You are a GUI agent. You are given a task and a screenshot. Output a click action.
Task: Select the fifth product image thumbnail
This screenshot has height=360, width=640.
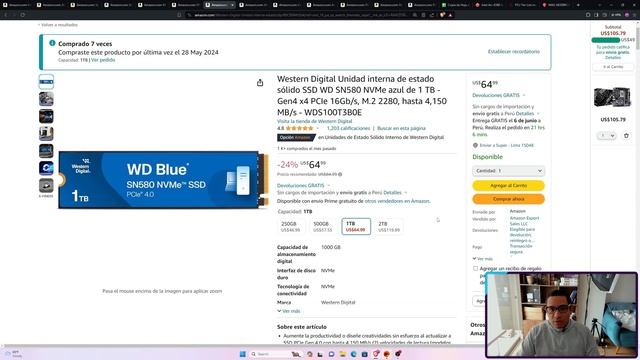[x=46, y=151]
